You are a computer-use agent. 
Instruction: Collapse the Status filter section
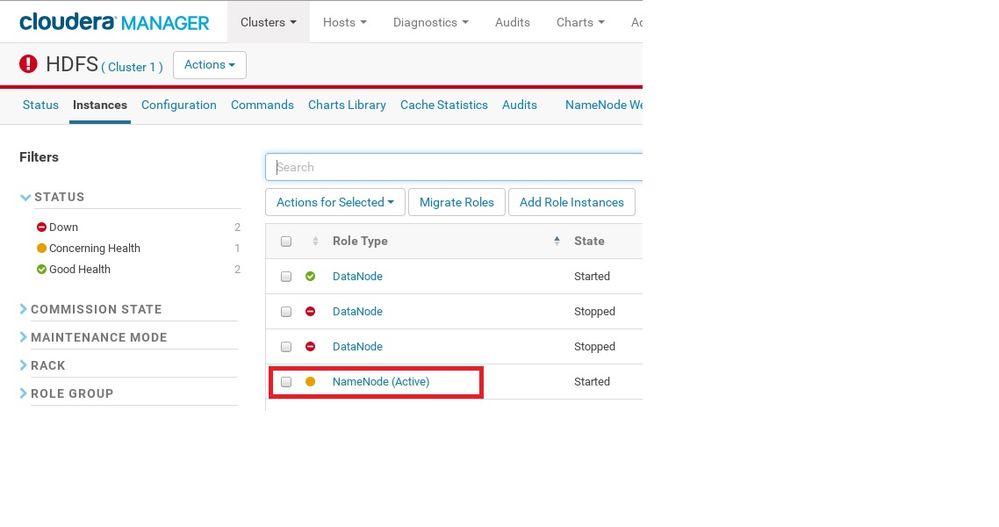[26, 197]
